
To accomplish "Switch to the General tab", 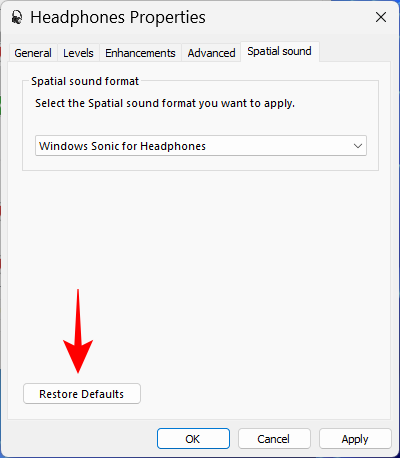I will (33, 53).
